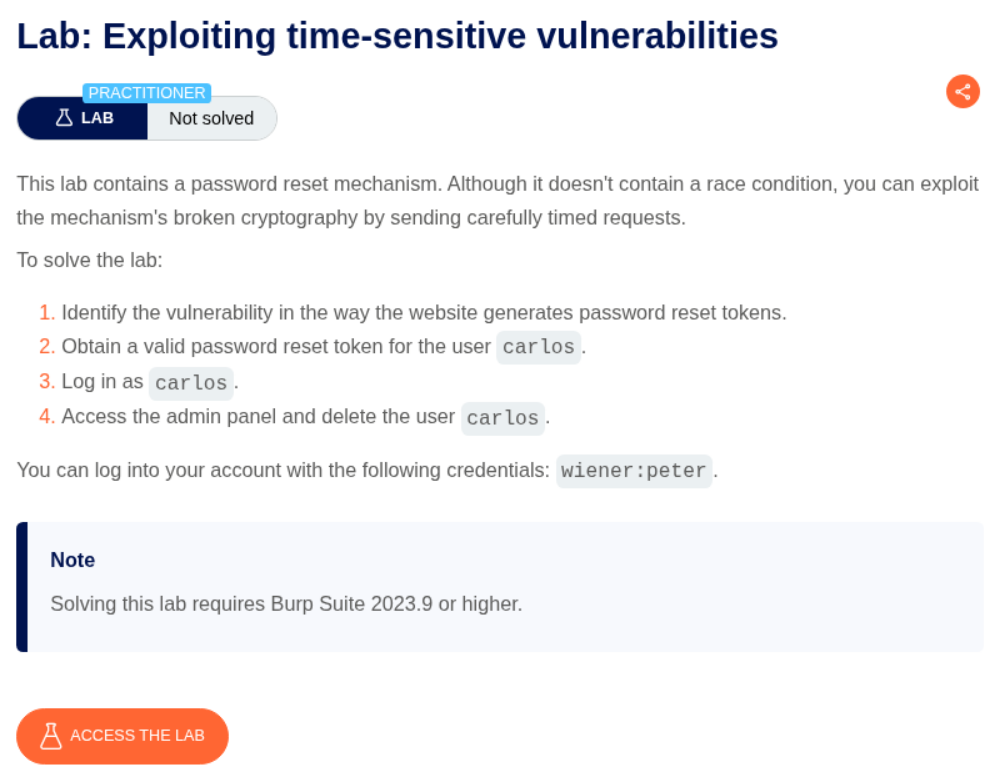Select the PRACTITIONER difficulty badge
Screen dimensions: 1002x773
147,93
